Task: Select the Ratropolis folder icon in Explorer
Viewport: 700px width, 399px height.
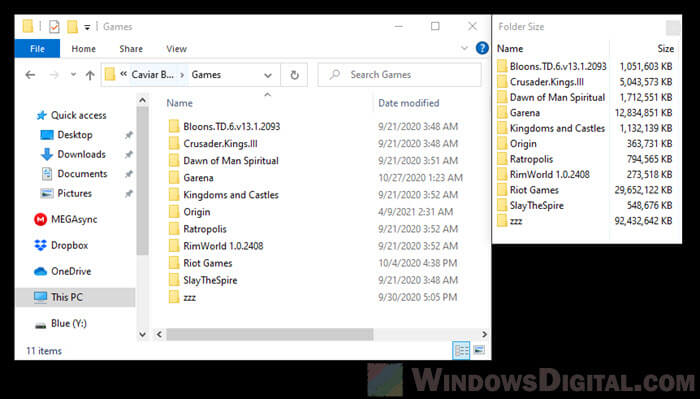Action: point(174,229)
